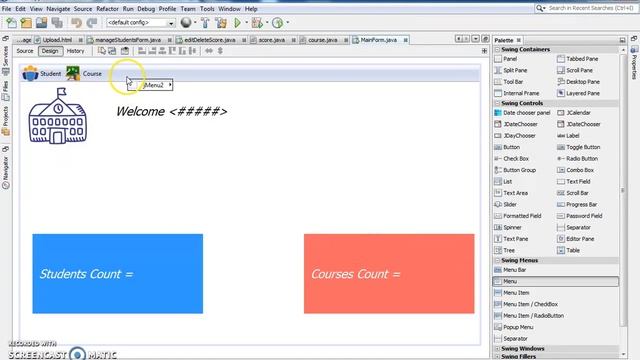The image size is (640, 360).
Task: Click the Undo toolbar icon
Action: click(x=76, y=23)
